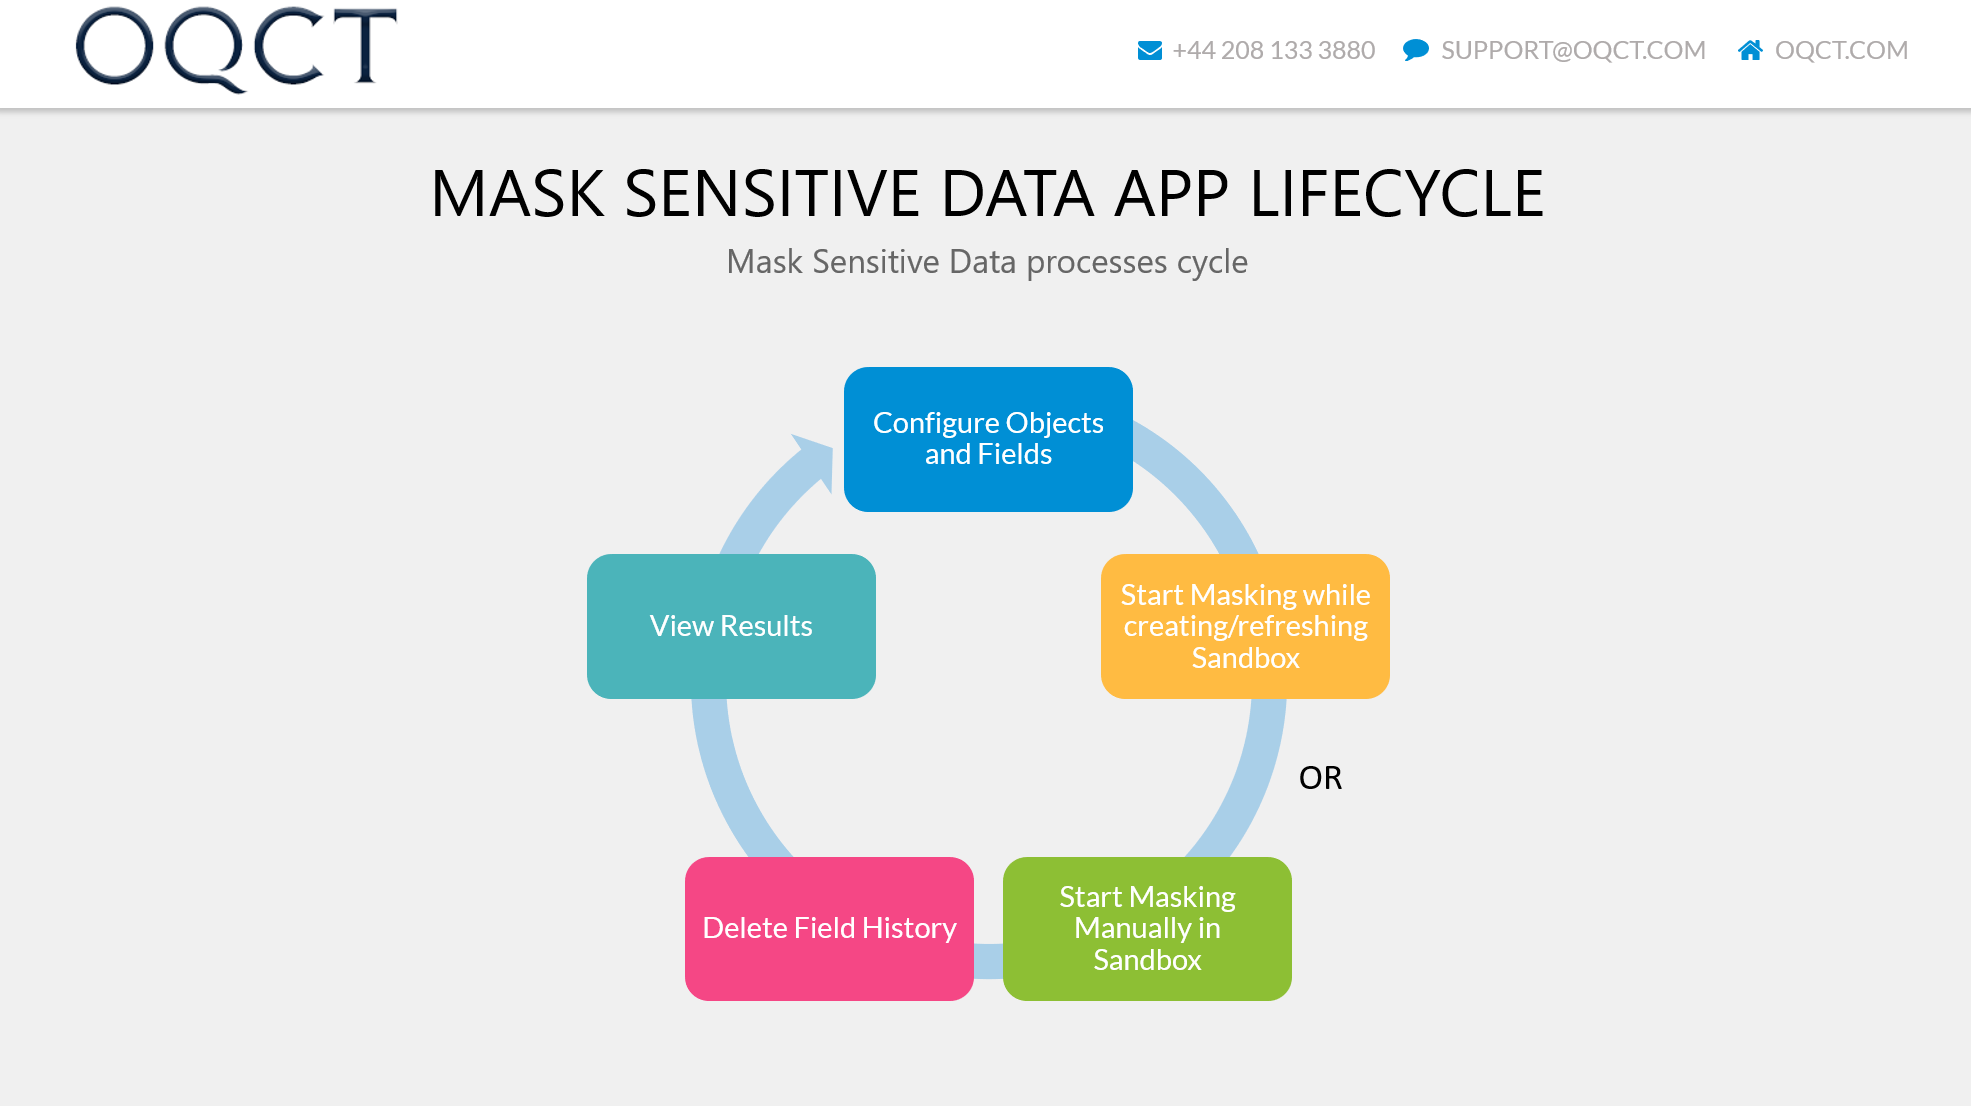1971x1106 pixels.
Task: Click the OQCT logo in top left
Action: click(237, 49)
